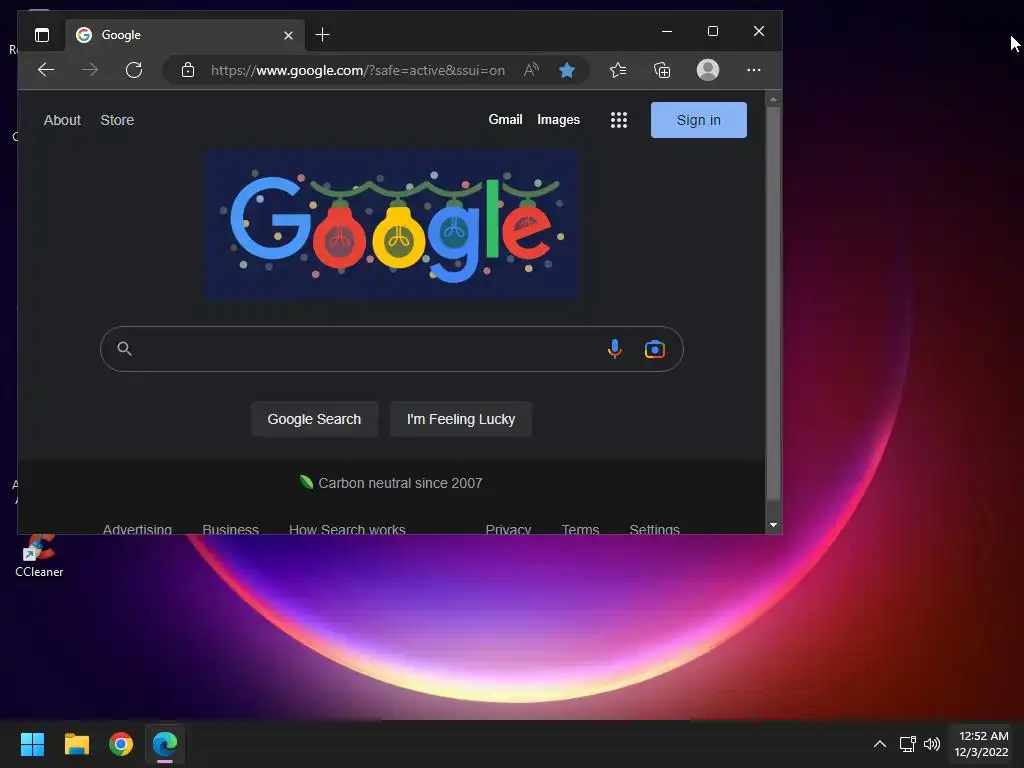Toggle the favorite star in address bar
1024x768 pixels.
point(567,70)
